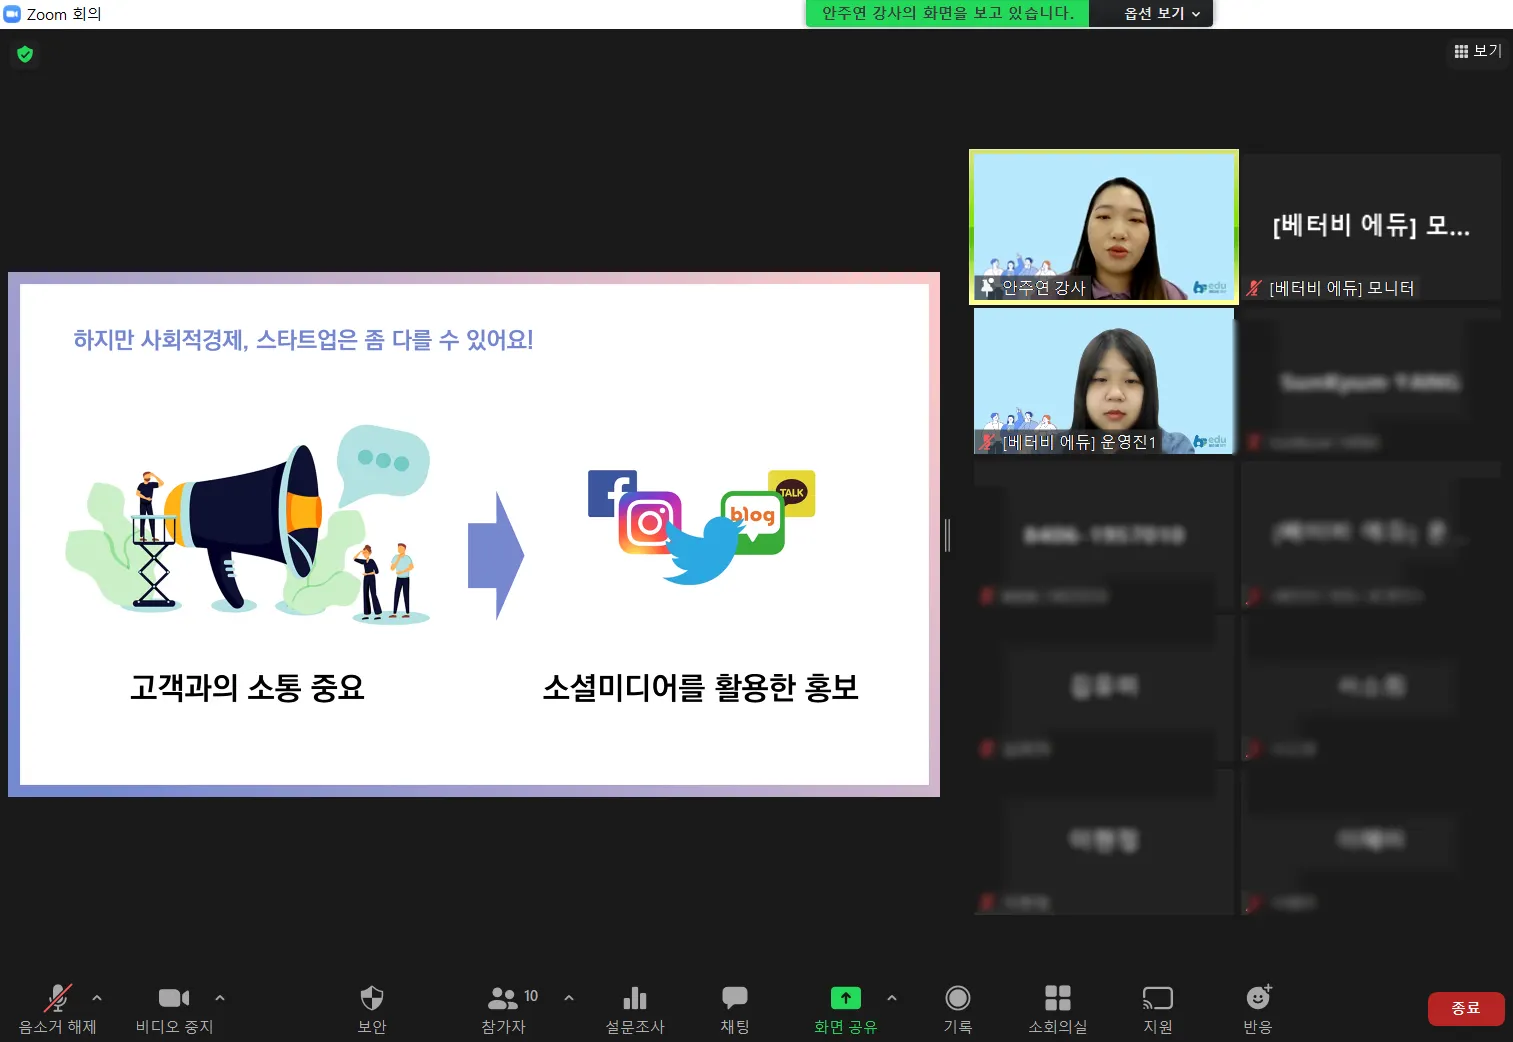This screenshot has width=1513, height=1042.
Task: Open the 보안 security shield menu
Action: (x=372, y=1008)
